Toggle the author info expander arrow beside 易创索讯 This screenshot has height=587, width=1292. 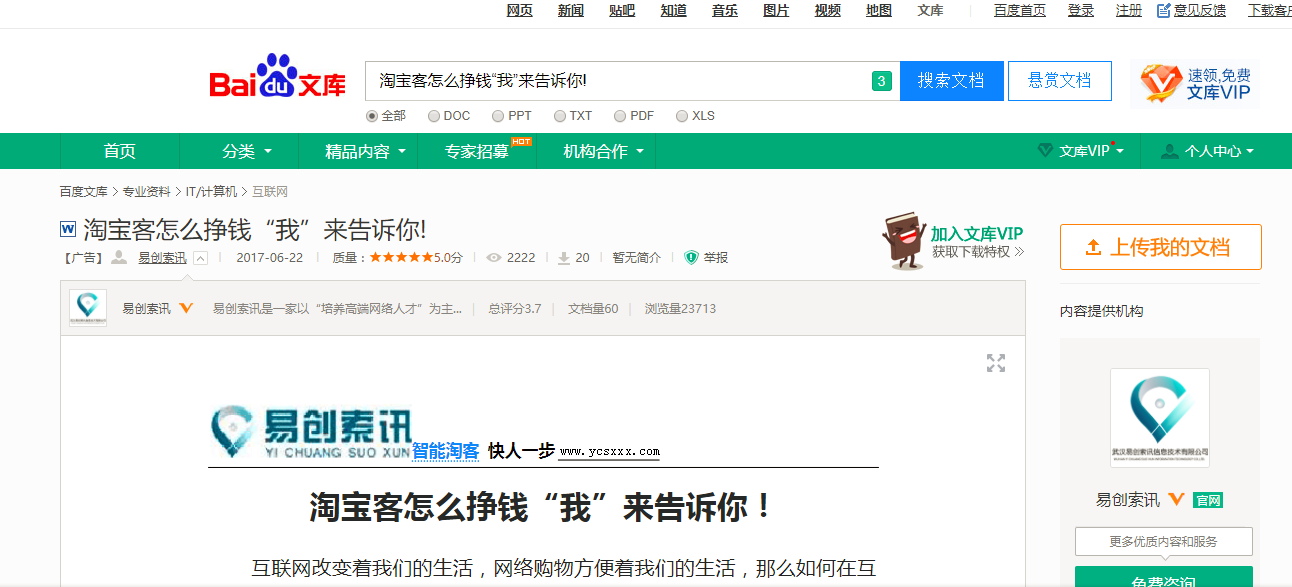click(200, 258)
